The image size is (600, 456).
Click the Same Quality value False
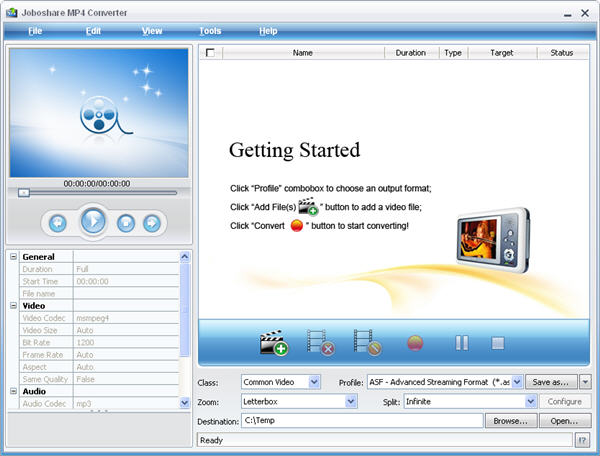[85, 379]
